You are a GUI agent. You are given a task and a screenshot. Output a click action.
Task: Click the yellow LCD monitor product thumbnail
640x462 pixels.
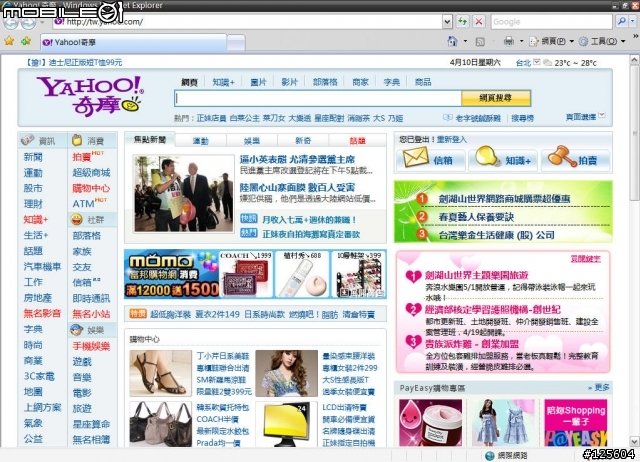coord(286,424)
